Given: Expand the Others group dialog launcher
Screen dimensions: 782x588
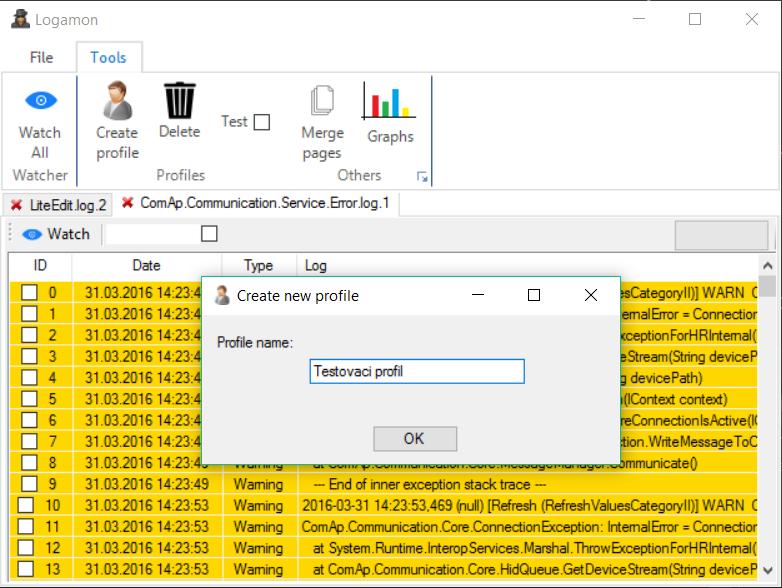Looking at the screenshot, I should [422, 177].
